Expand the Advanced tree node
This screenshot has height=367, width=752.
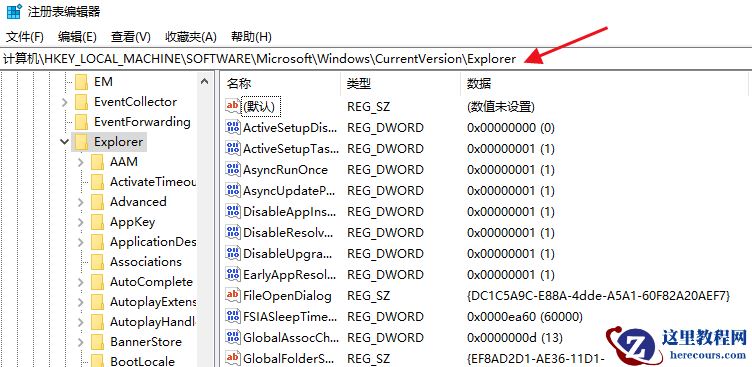tap(81, 202)
